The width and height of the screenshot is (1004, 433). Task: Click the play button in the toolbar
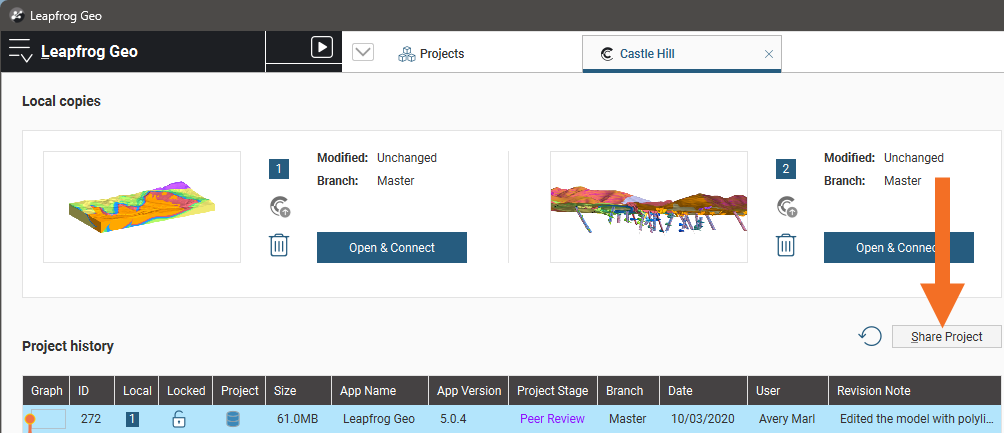321,47
